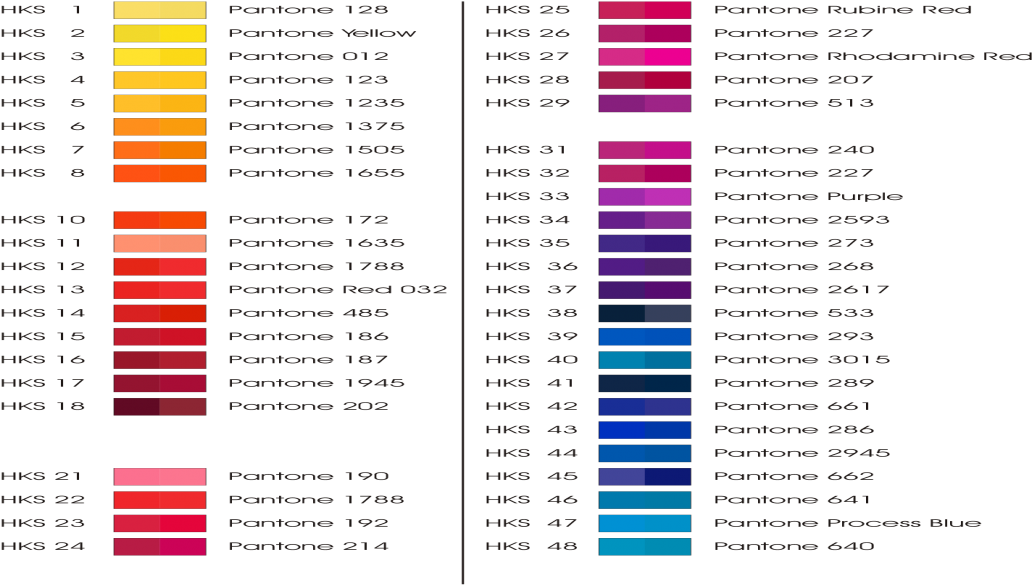The image size is (1032, 585).
Task: Select the red swatch beside Pantone Red 032
Action: (160, 290)
